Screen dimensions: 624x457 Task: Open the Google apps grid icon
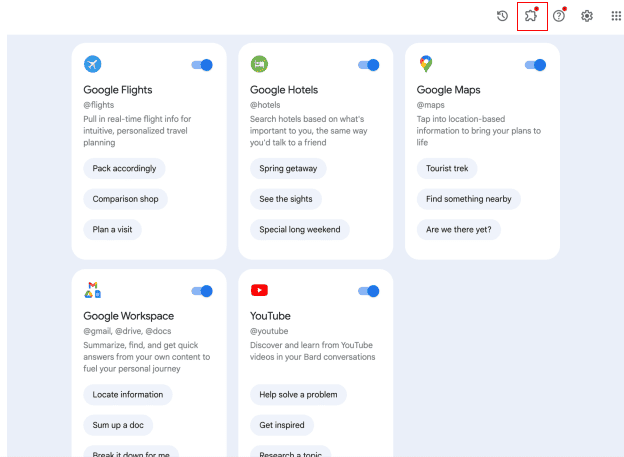click(616, 16)
